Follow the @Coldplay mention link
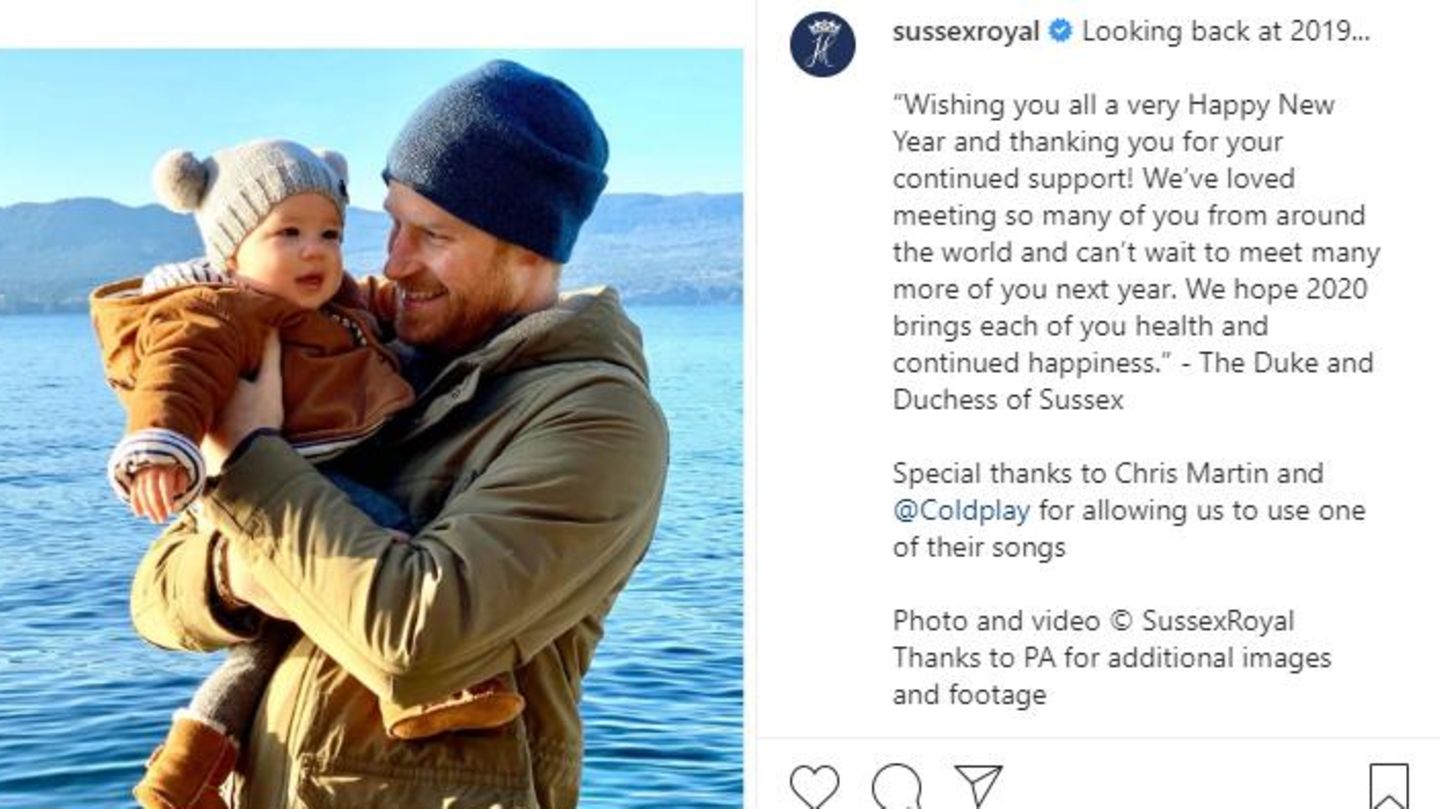 point(960,511)
